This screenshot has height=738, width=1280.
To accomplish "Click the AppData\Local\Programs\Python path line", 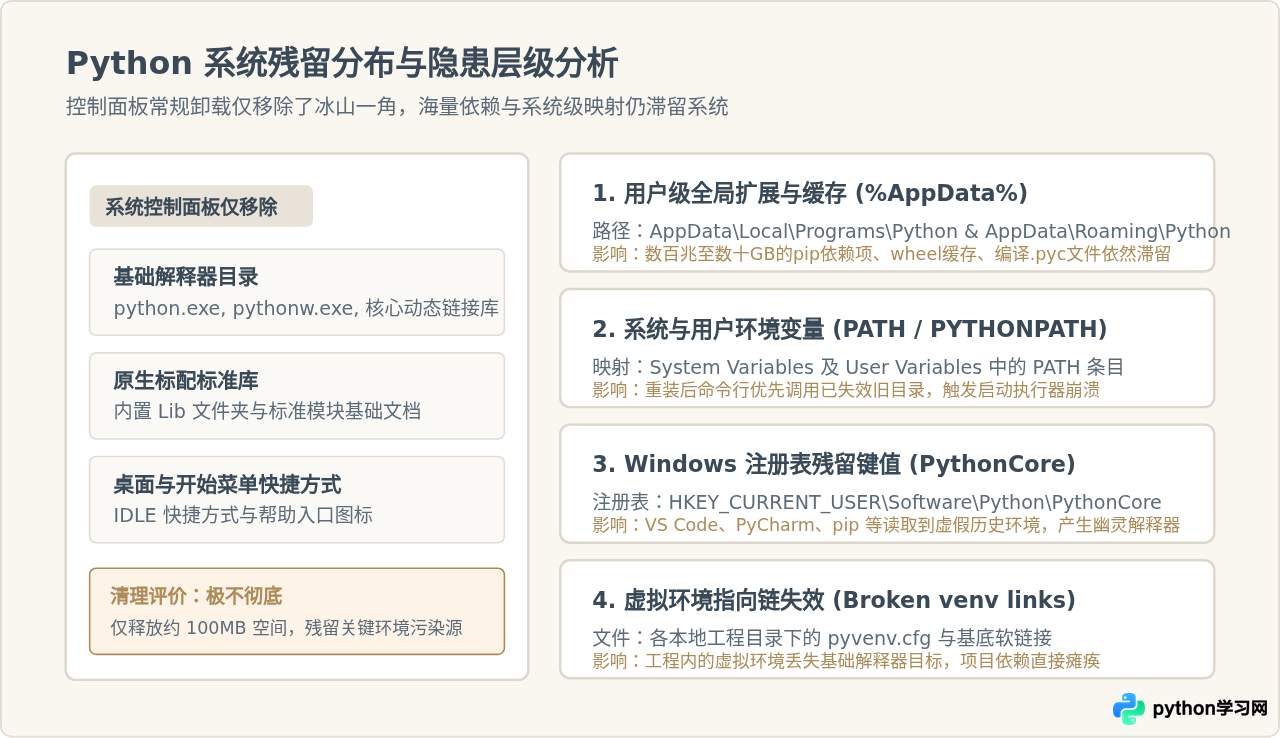I will [x=911, y=231].
